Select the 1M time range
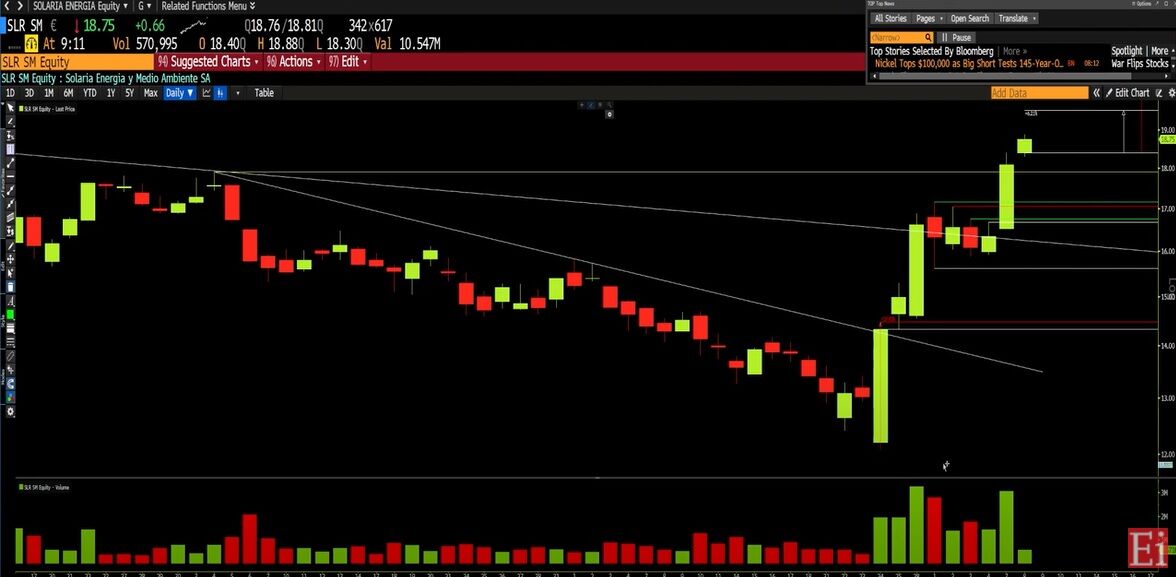 click(49, 93)
